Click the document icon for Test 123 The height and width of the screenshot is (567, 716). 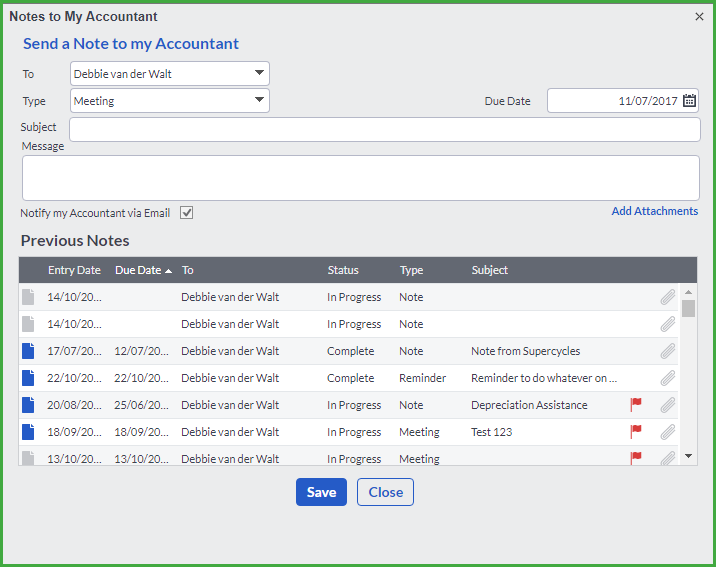[x=28, y=431]
